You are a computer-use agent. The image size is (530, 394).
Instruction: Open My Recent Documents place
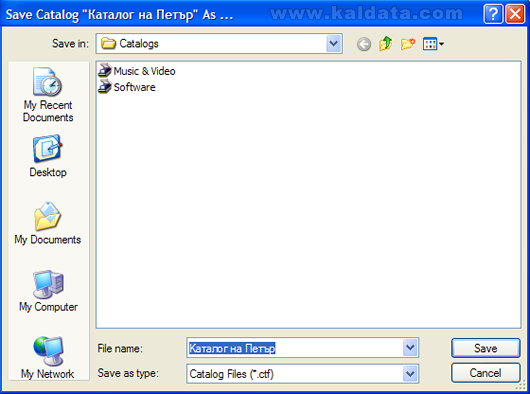(48, 95)
